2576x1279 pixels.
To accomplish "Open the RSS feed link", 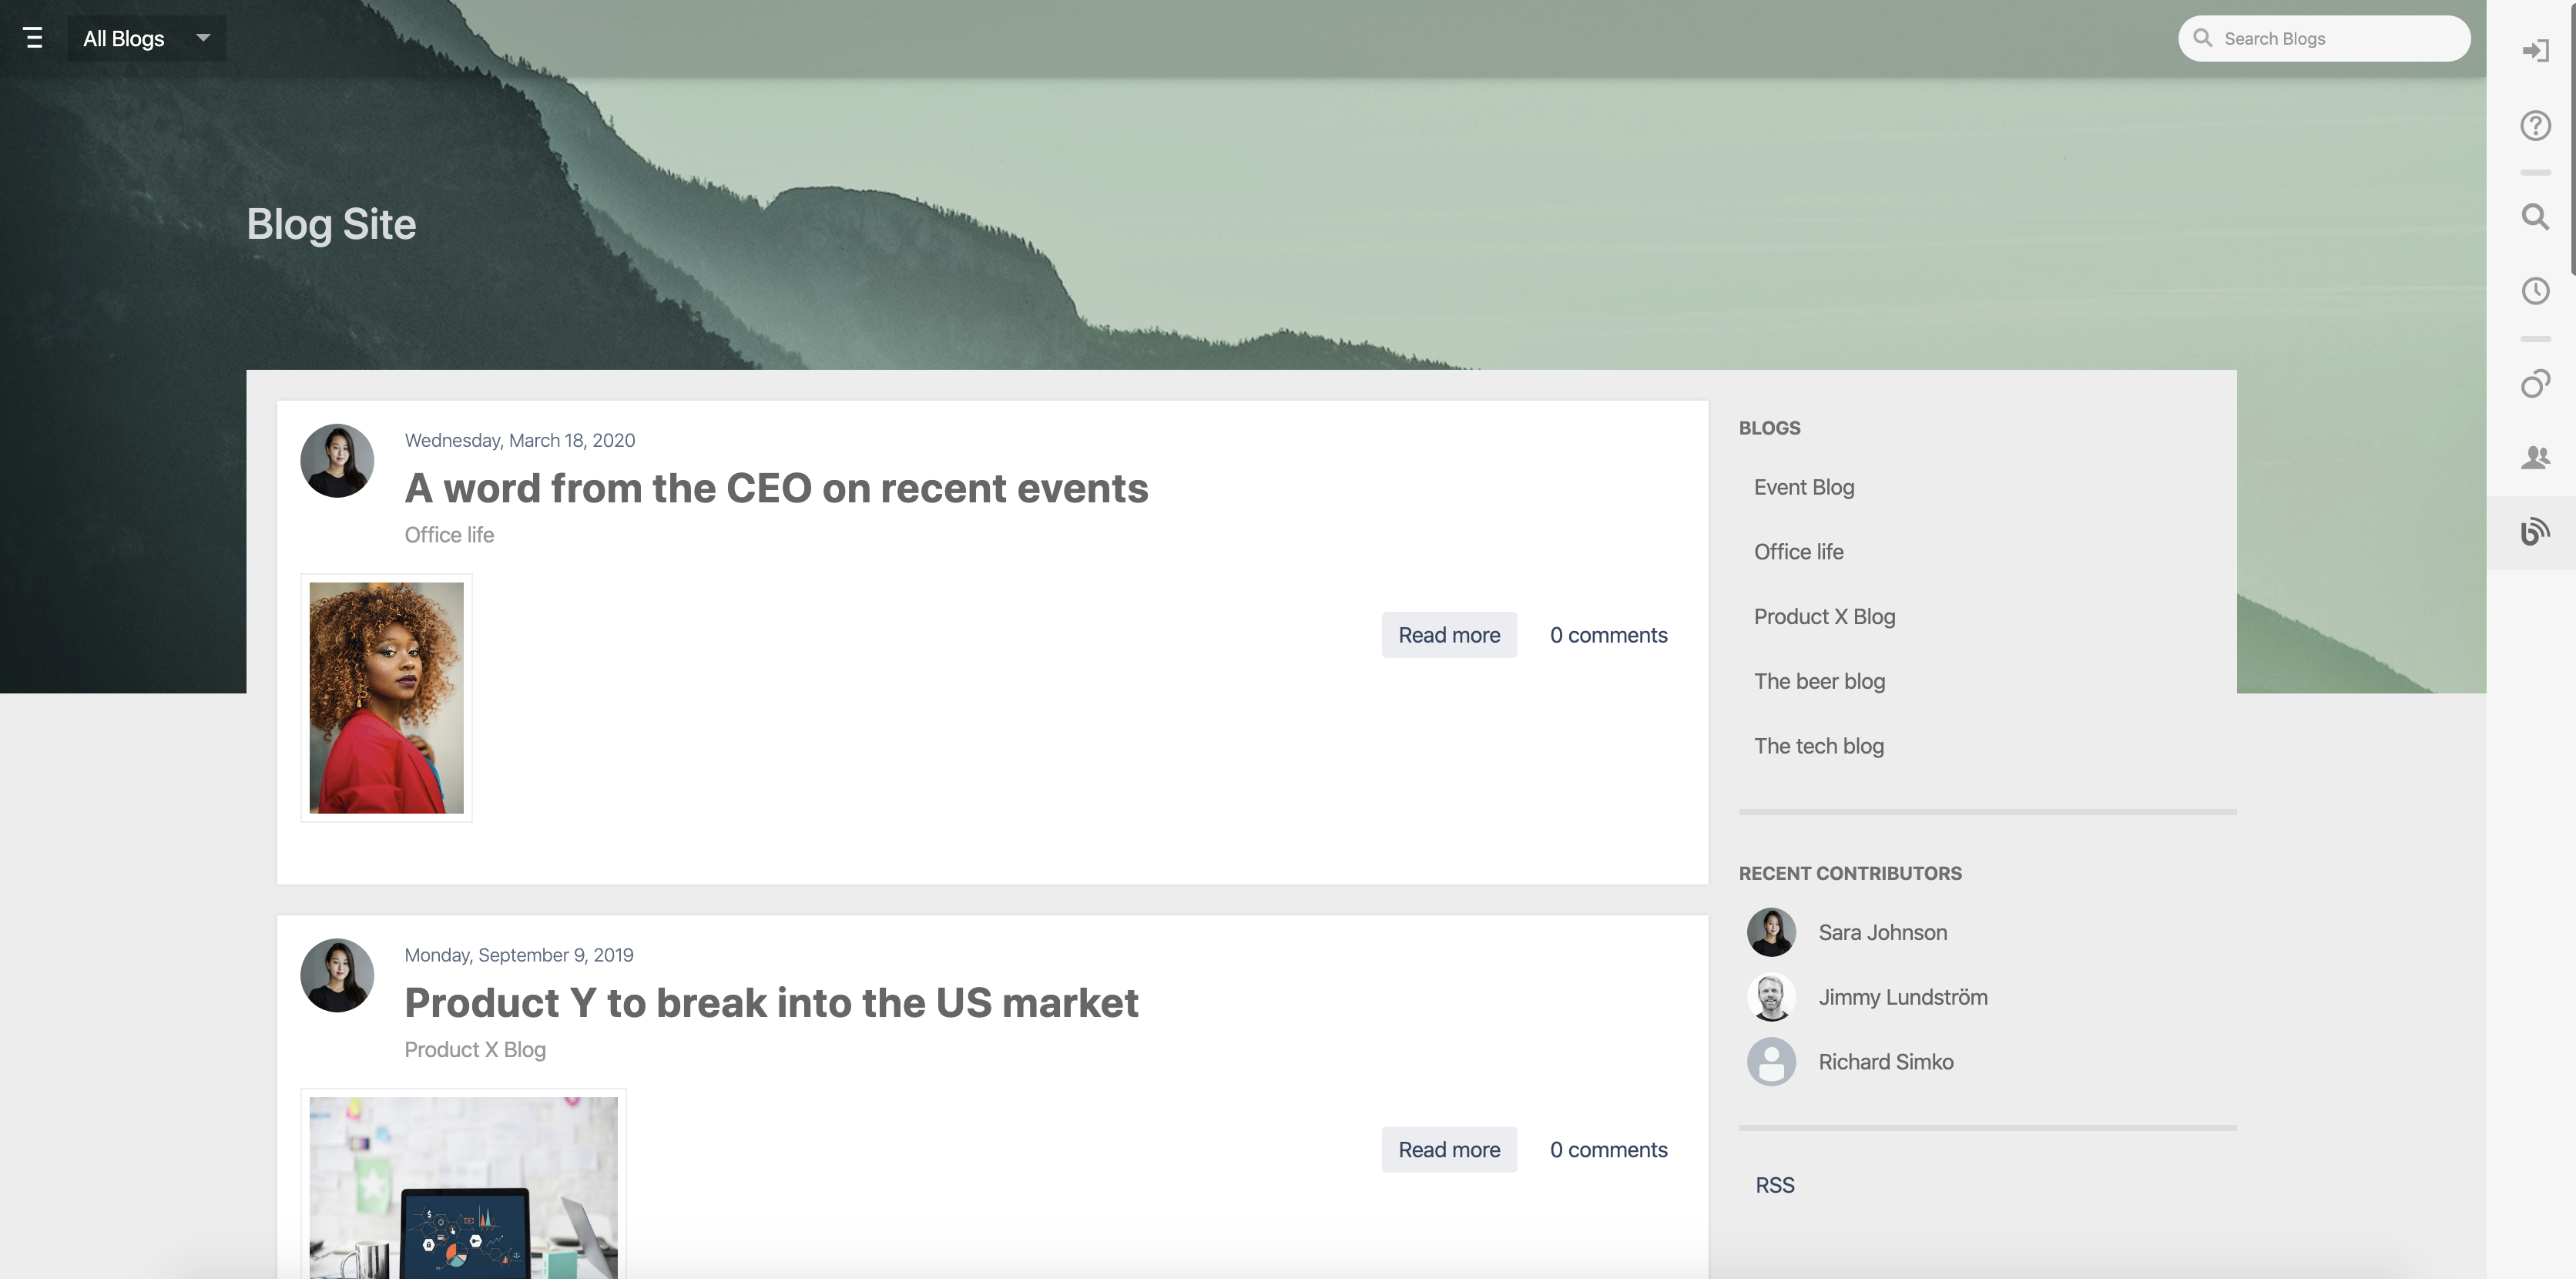I will tap(1775, 1185).
